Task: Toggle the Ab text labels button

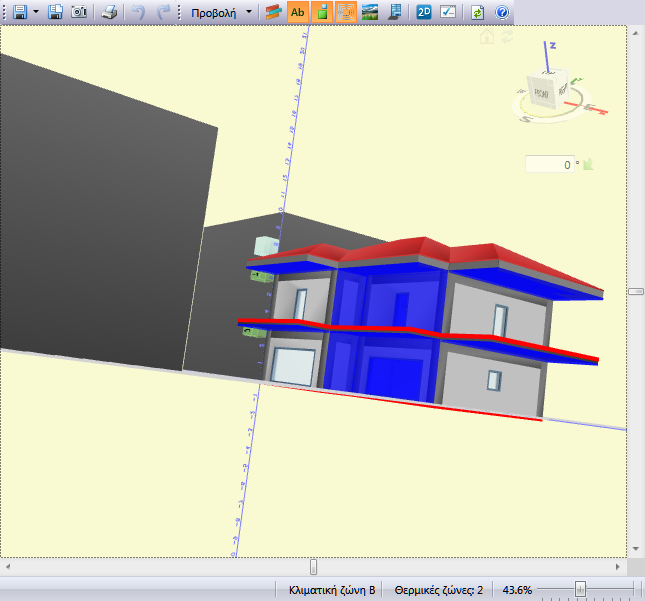Action: coord(298,13)
